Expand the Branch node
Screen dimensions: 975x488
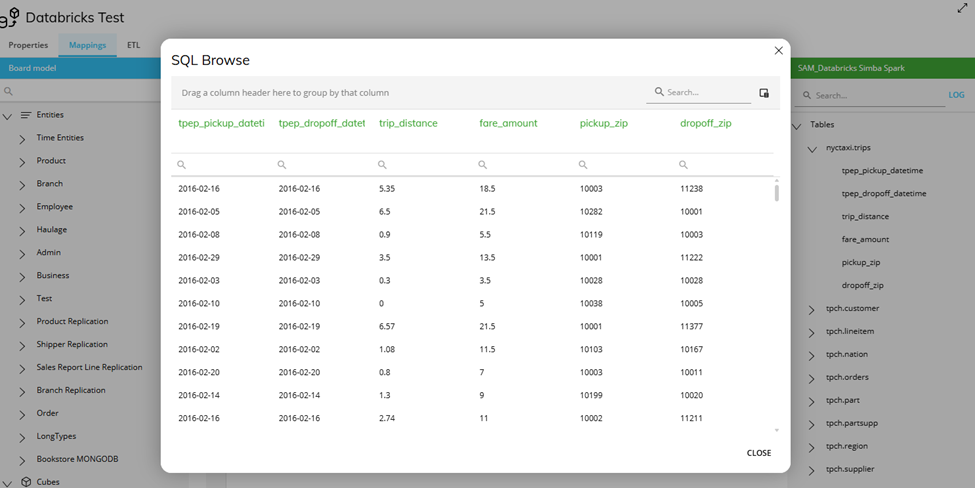click(22, 185)
